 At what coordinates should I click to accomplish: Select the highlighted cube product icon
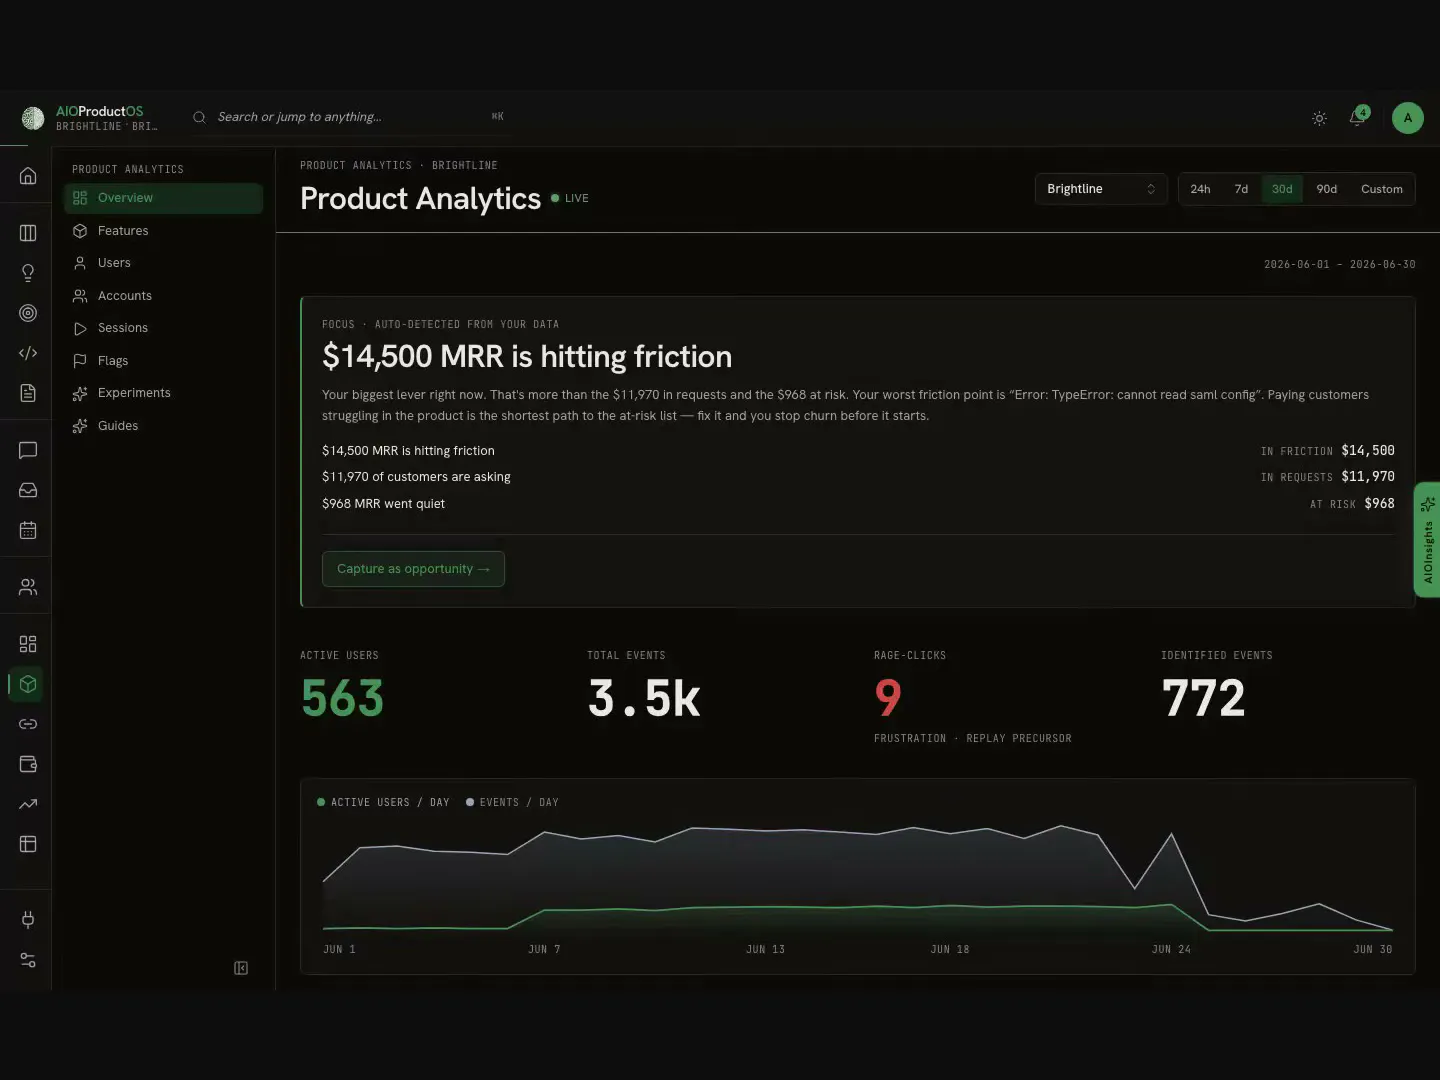coord(28,684)
